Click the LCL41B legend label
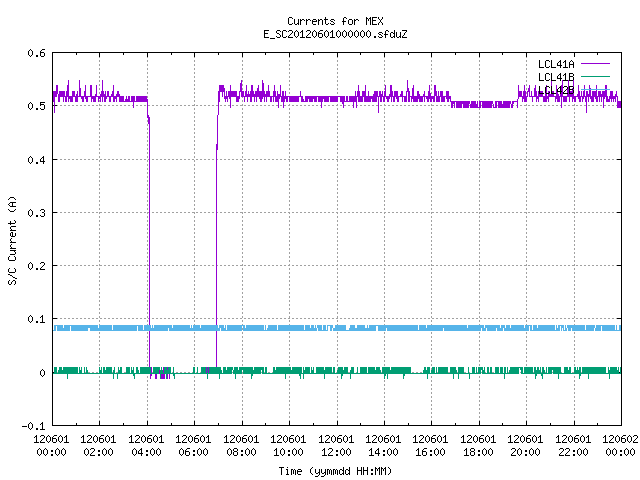Screen dimensions: 640x480 tap(556, 77)
